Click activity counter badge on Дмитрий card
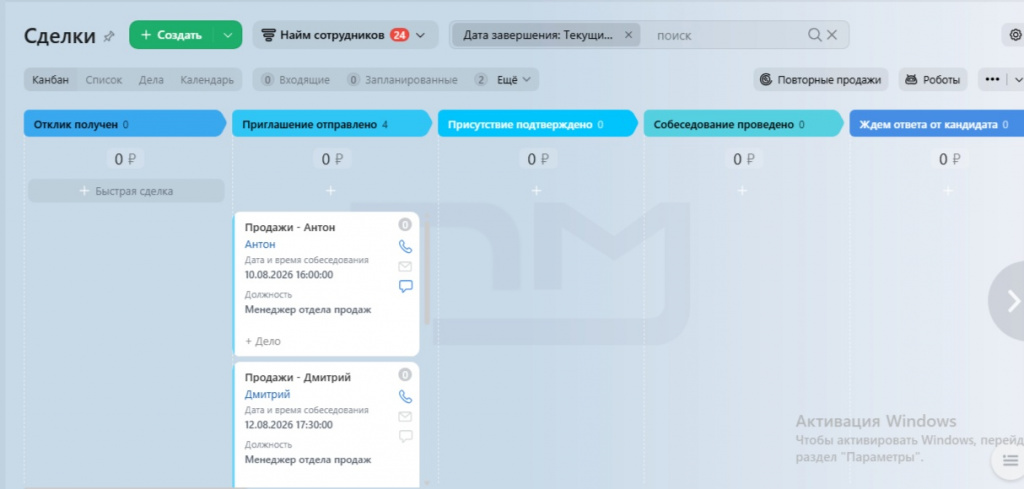The width and height of the screenshot is (1024, 489). [x=405, y=375]
